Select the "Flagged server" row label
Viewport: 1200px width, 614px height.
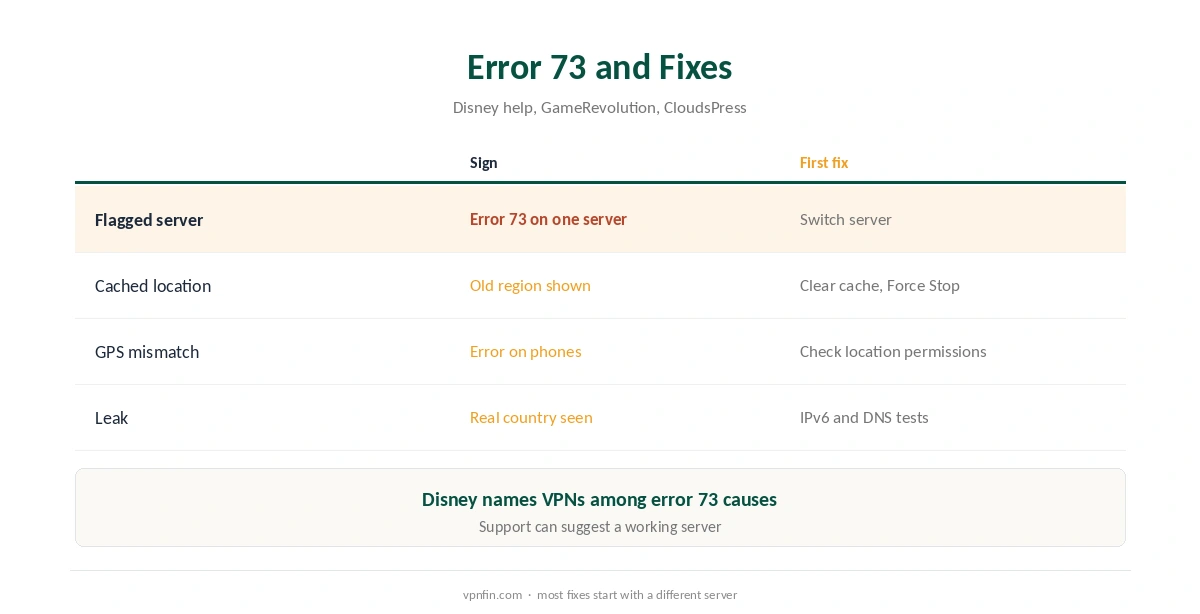(149, 220)
